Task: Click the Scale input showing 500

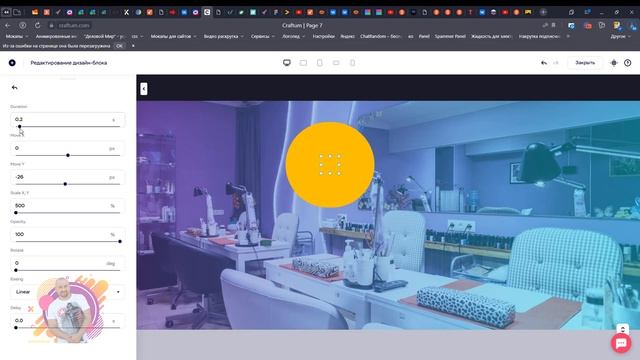Action: (68, 205)
